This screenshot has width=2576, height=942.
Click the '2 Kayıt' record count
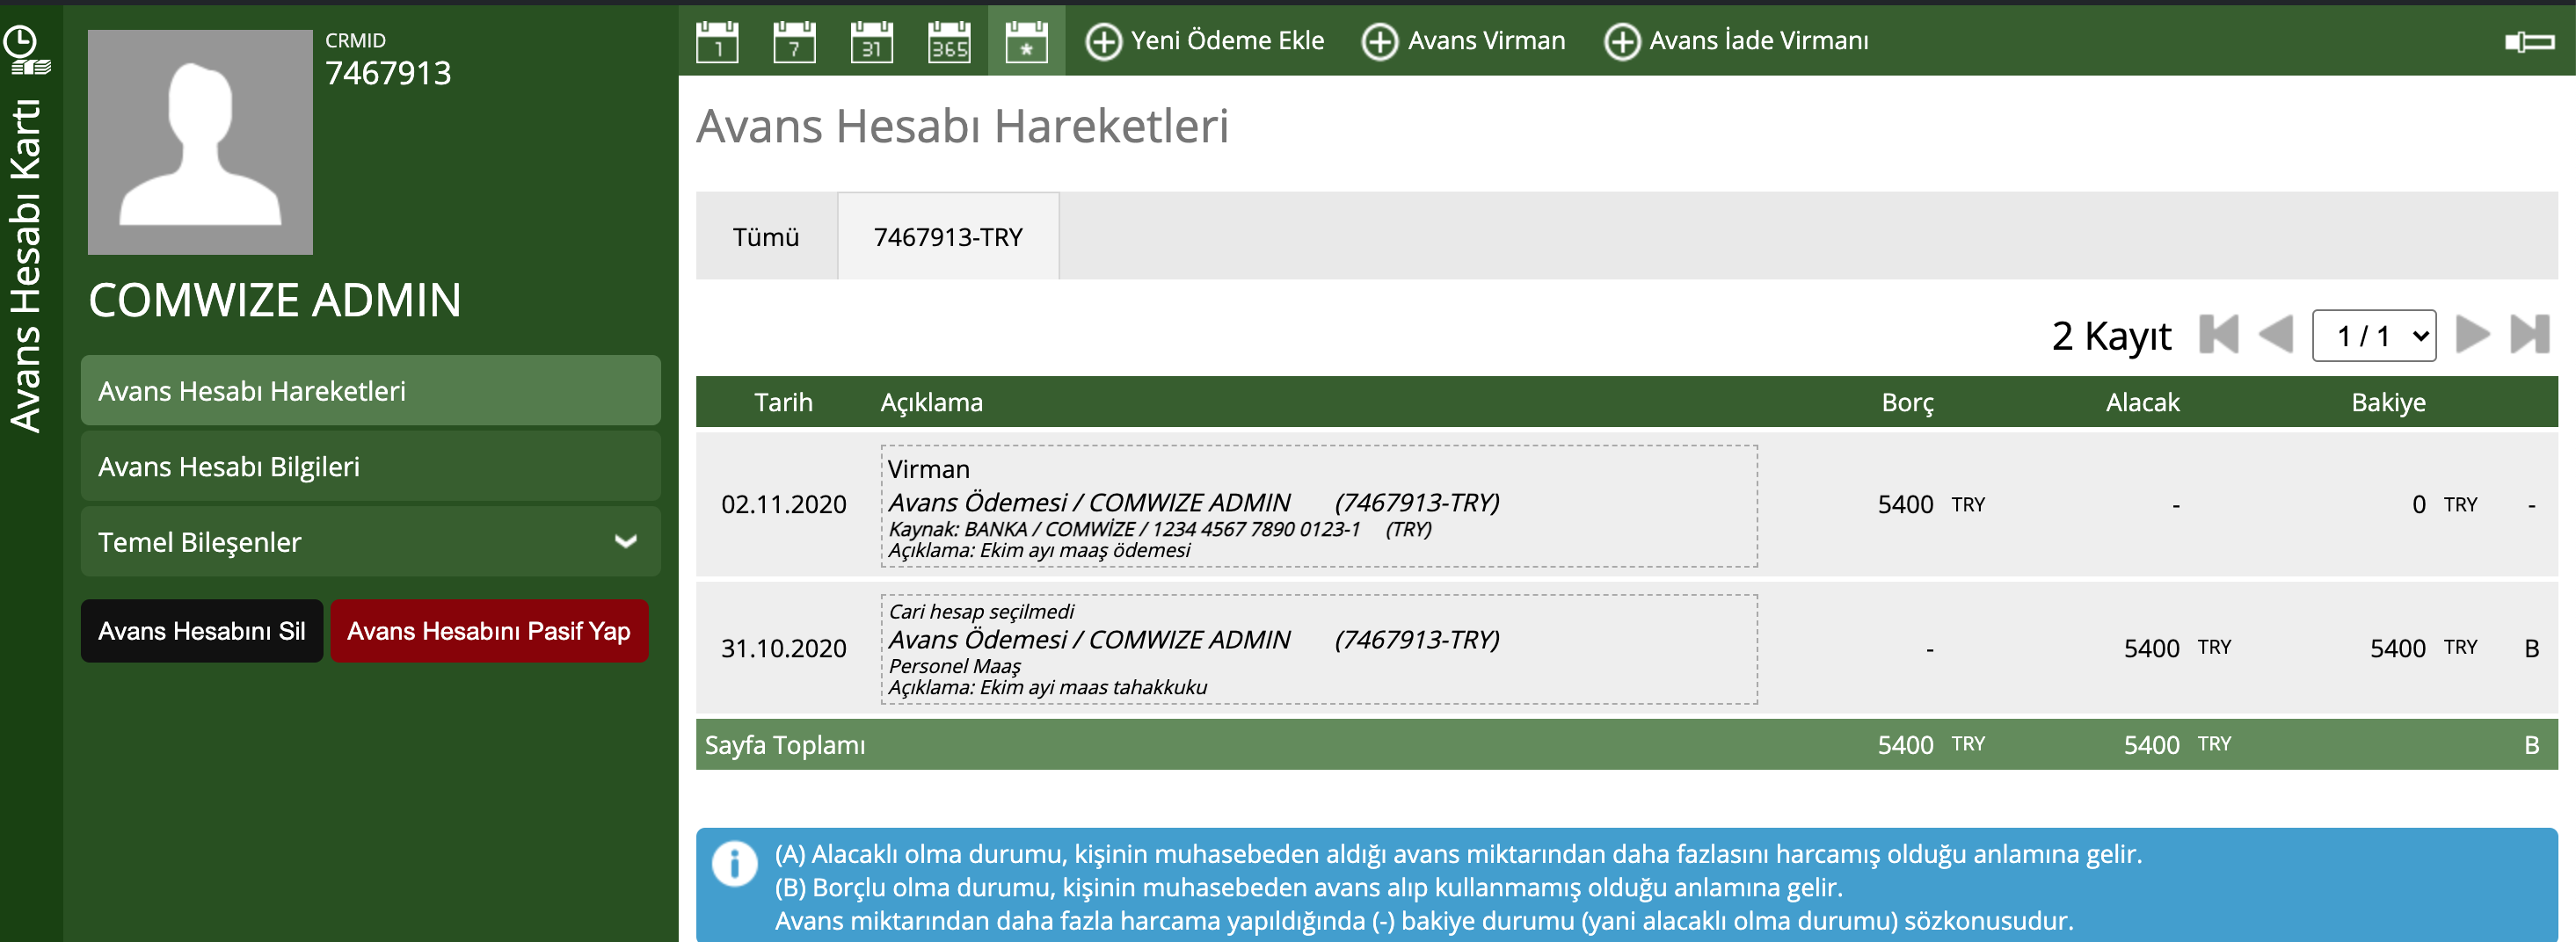2111,336
